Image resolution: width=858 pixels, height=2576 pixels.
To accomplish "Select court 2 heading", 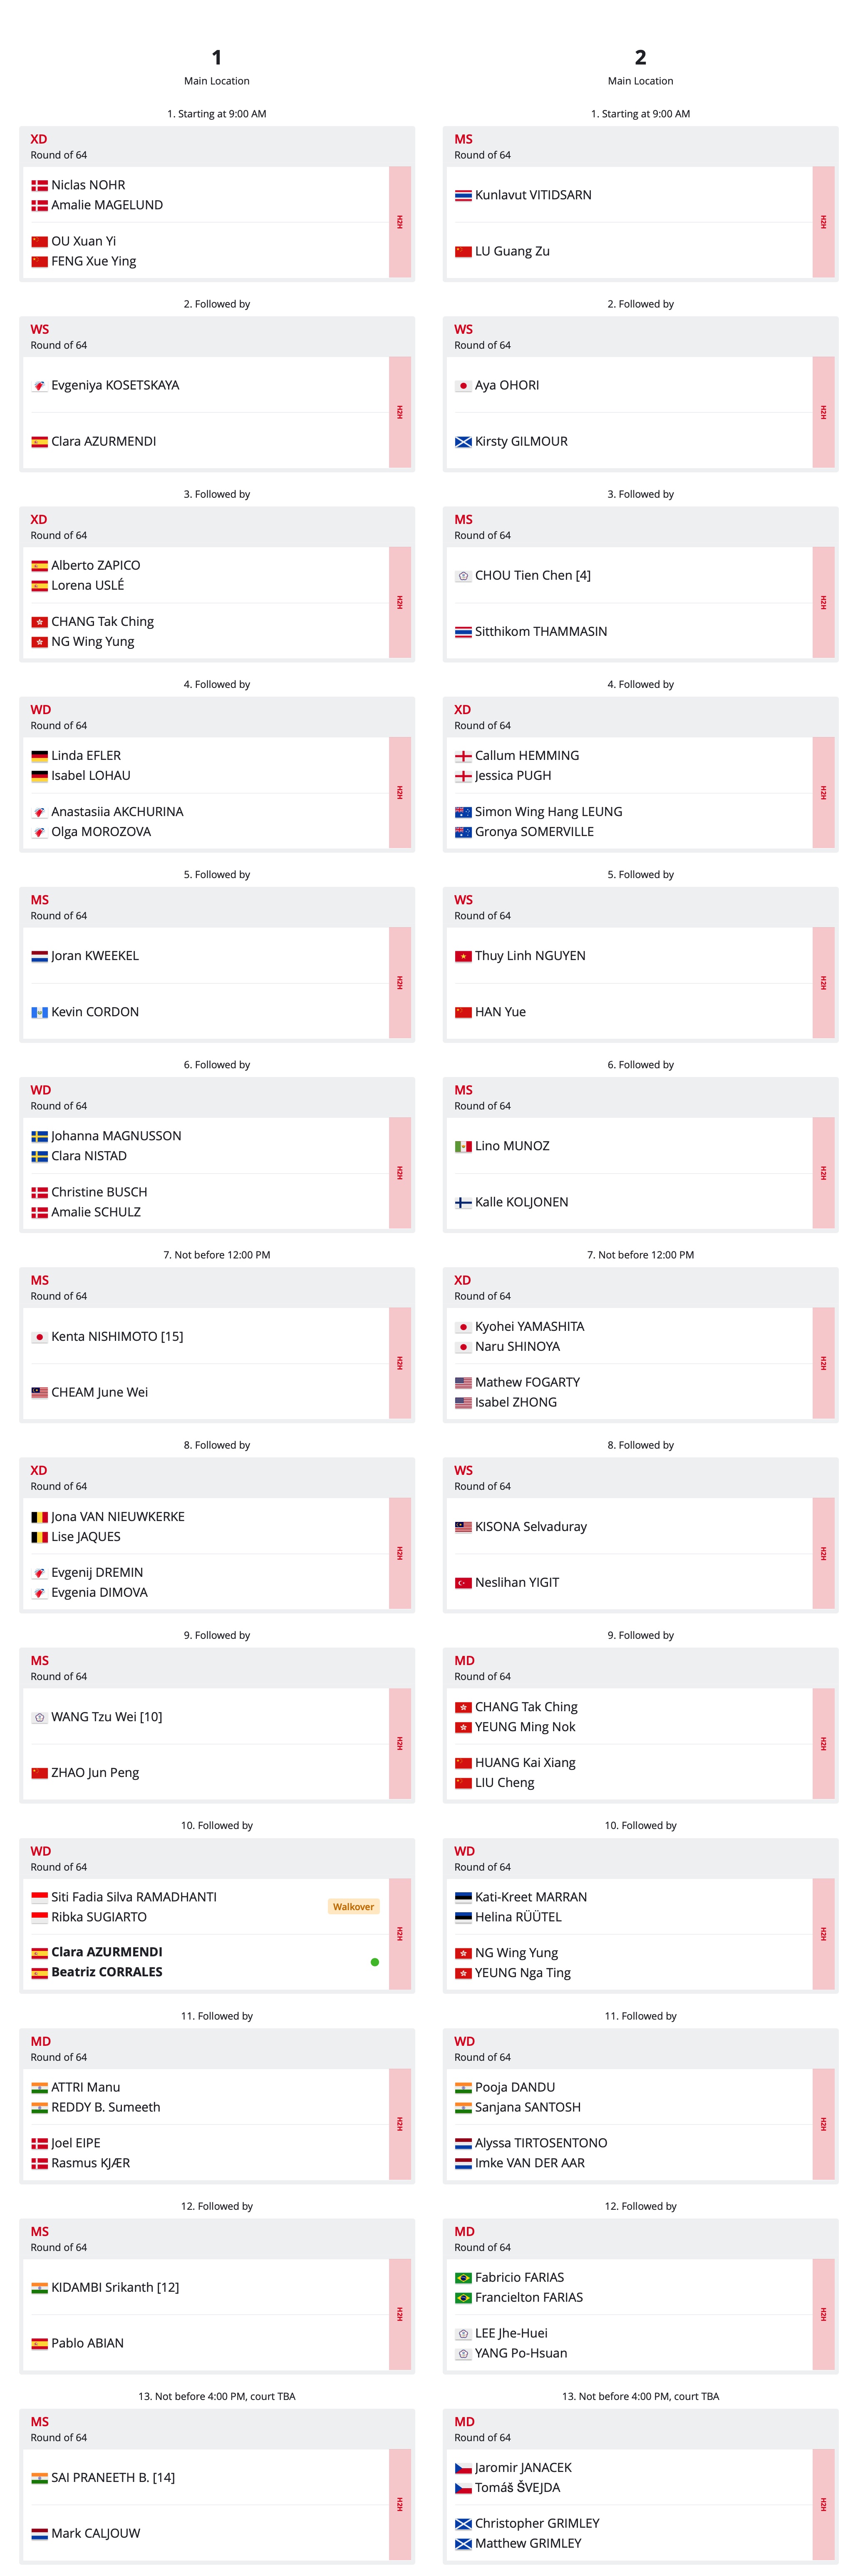I will (641, 58).
